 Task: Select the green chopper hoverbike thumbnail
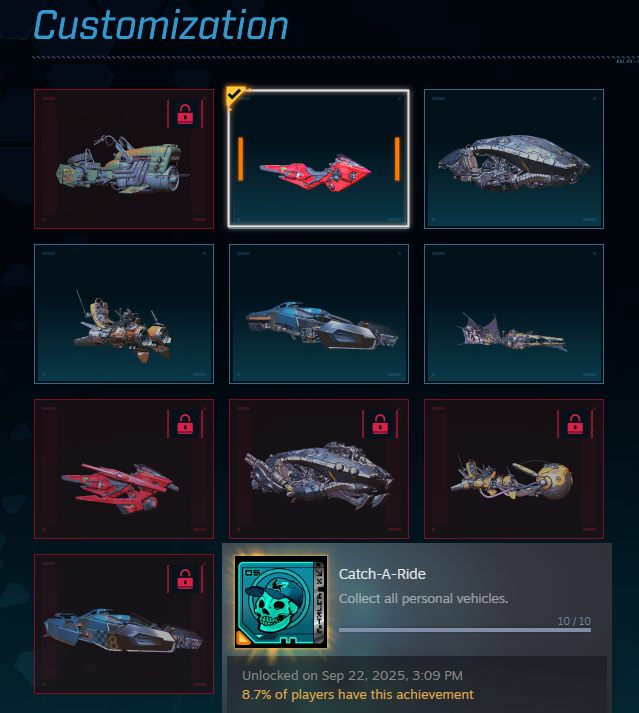(x=124, y=159)
